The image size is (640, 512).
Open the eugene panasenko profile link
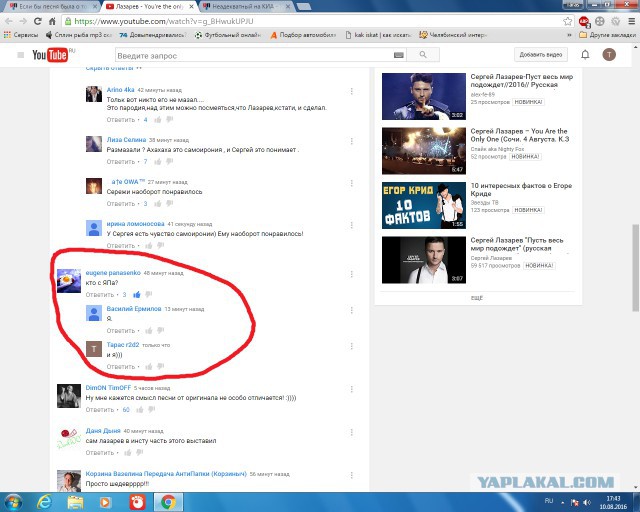coord(113,273)
